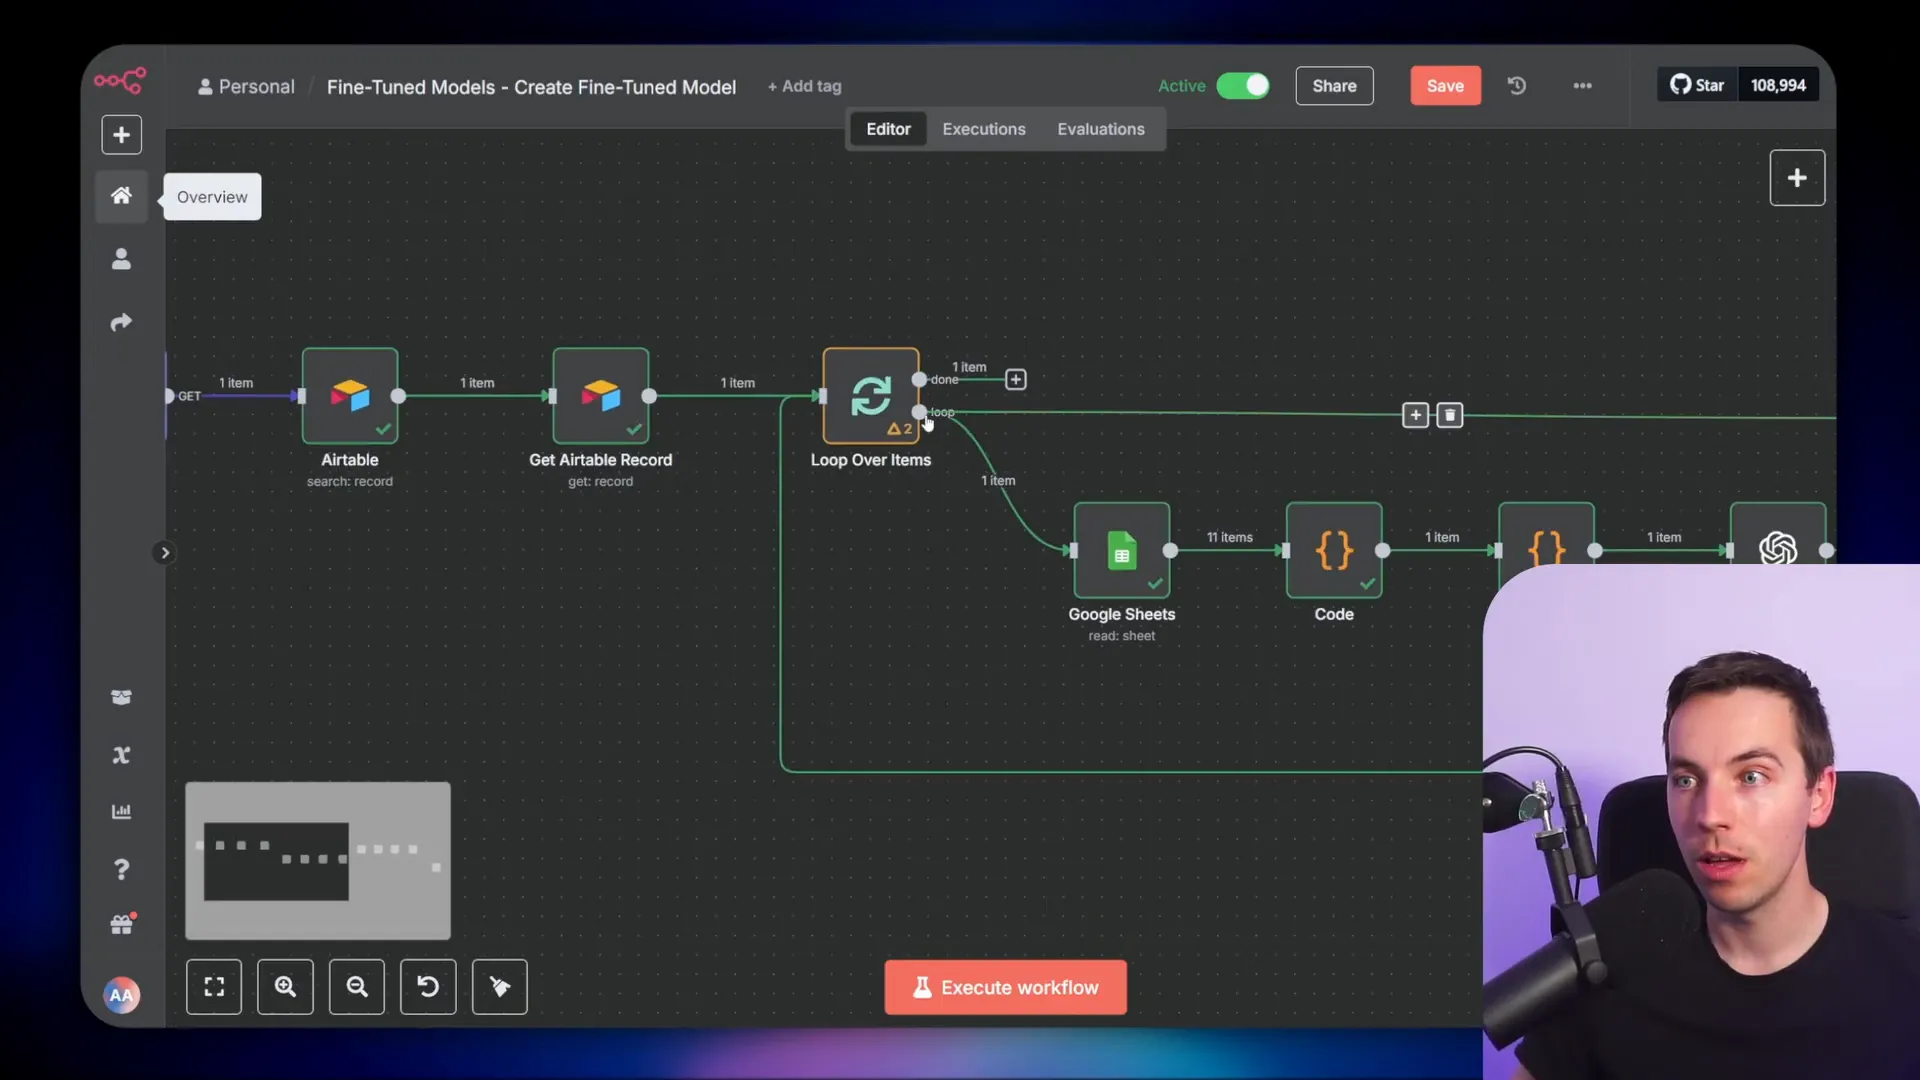Open the variables icon in sidebar

pyautogui.click(x=121, y=755)
